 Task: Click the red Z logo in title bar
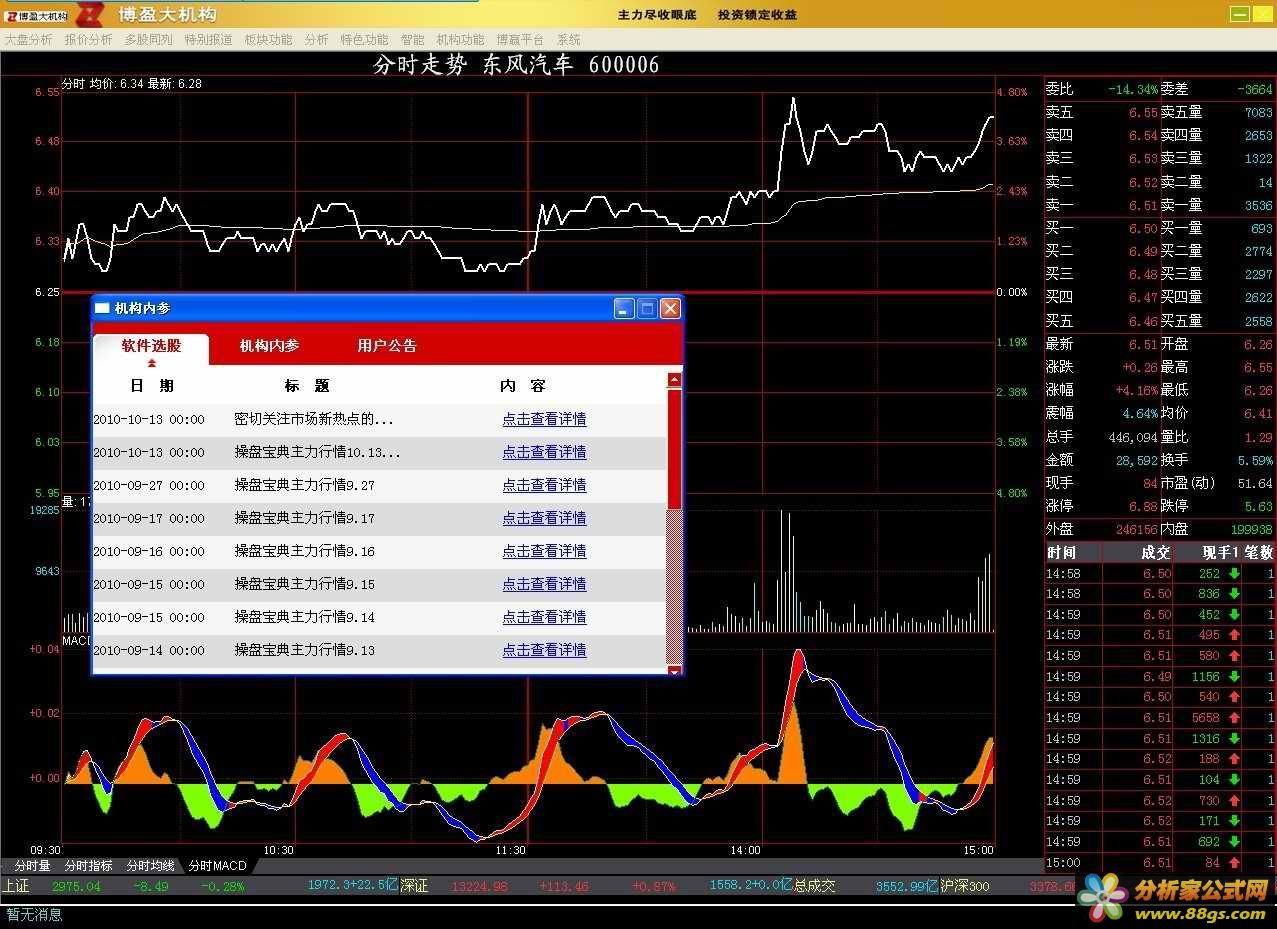[x=90, y=14]
